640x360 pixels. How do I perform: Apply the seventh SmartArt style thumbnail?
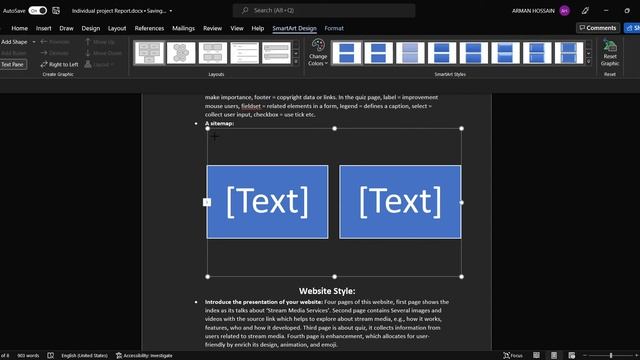coord(537,53)
